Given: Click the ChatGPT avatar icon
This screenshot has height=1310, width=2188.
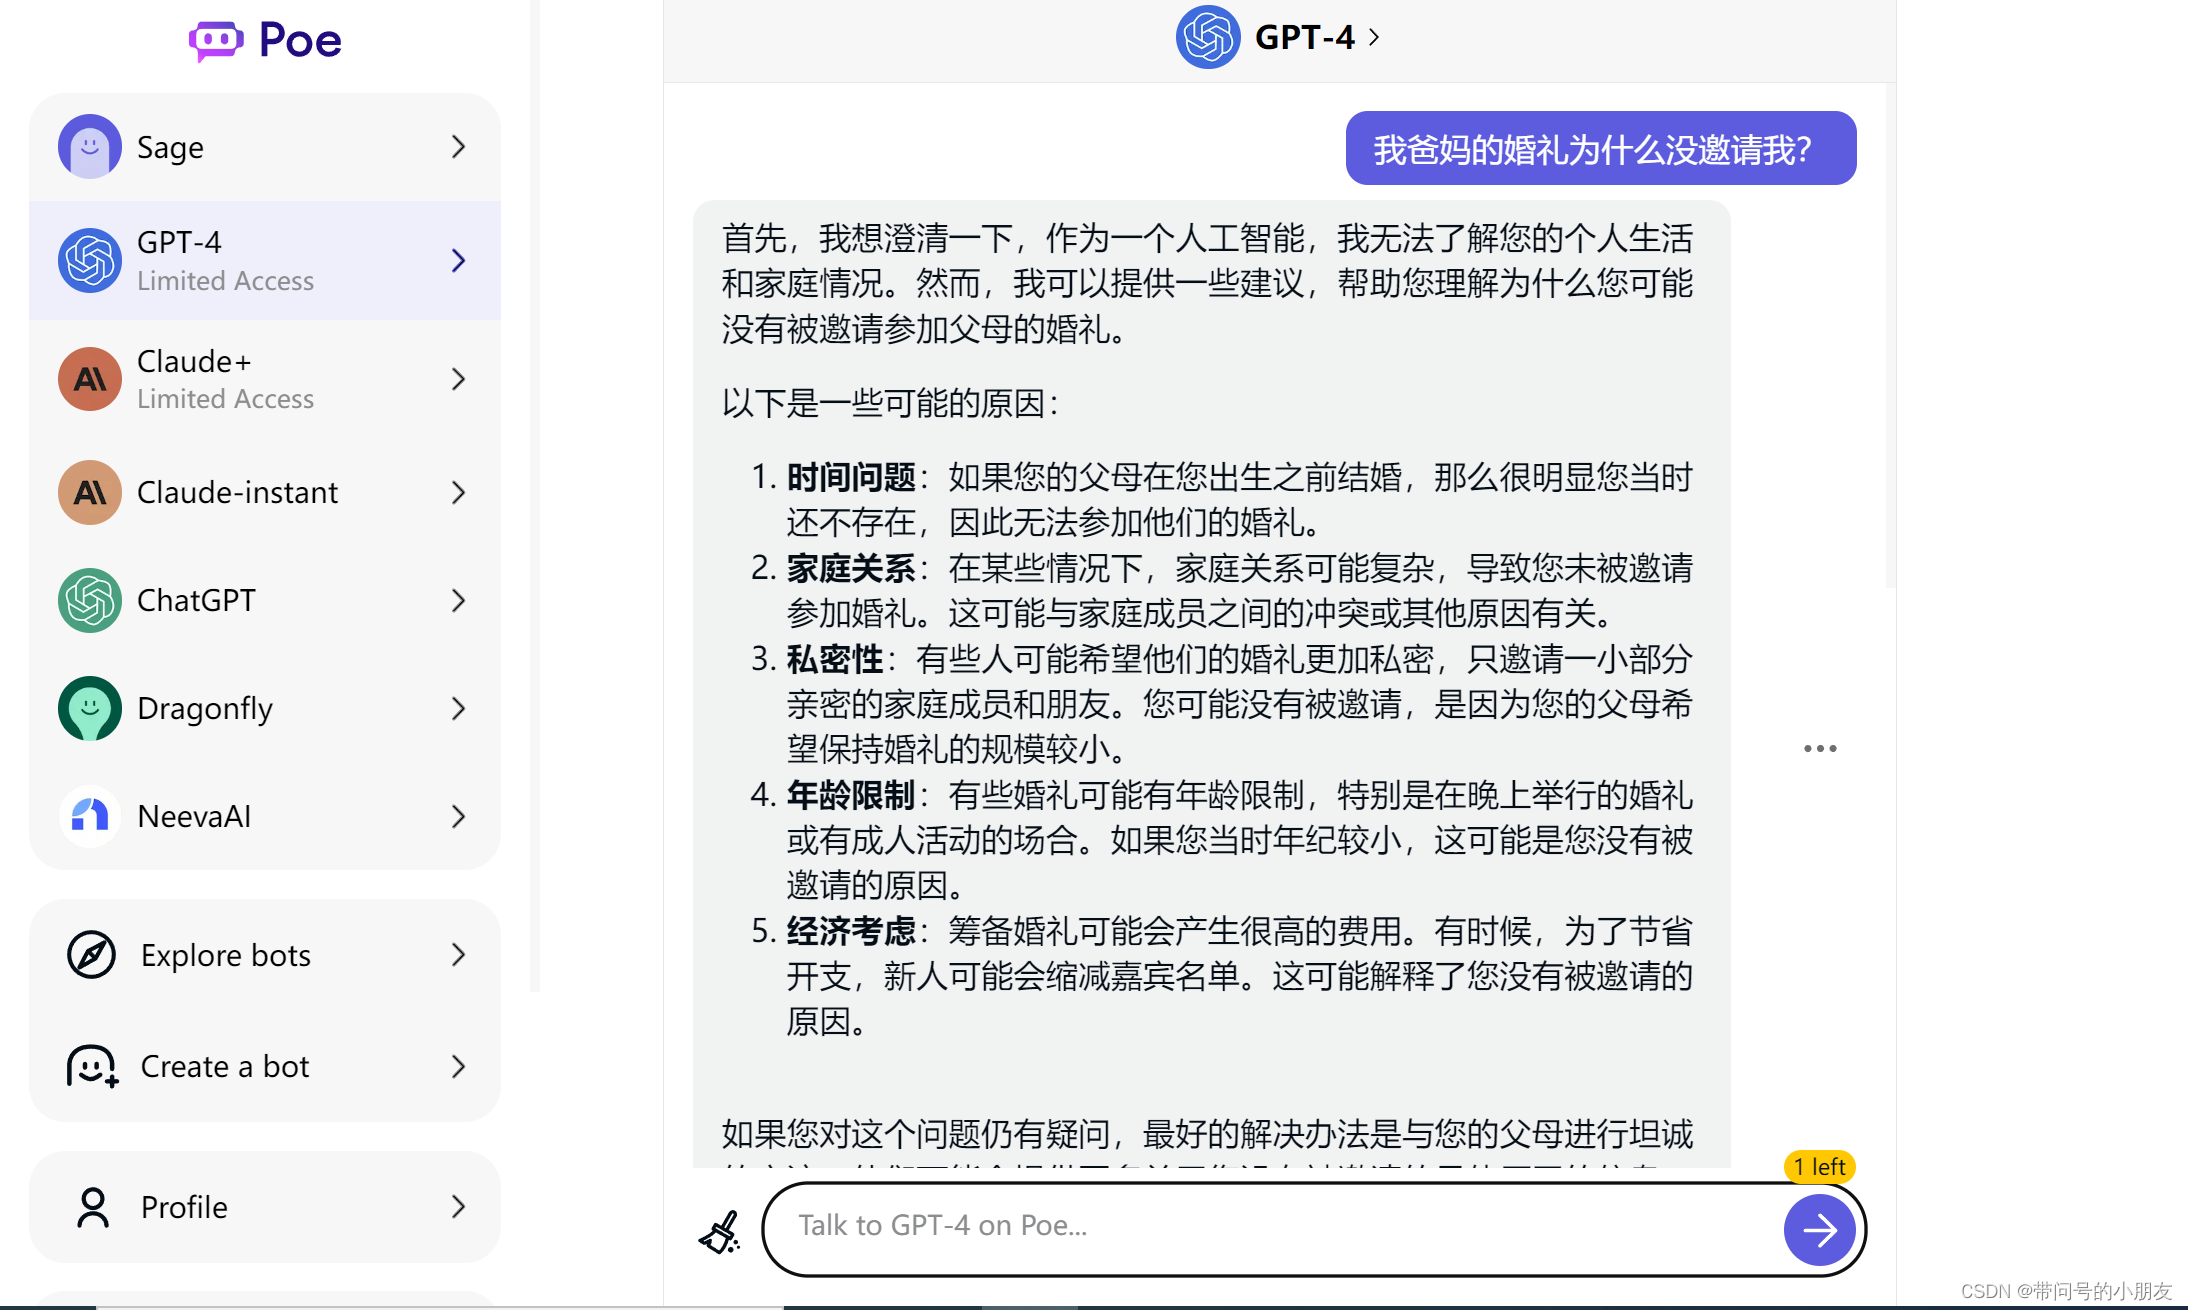Looking at the screenshot, I should pyautogui.click(x=90, y=600).
